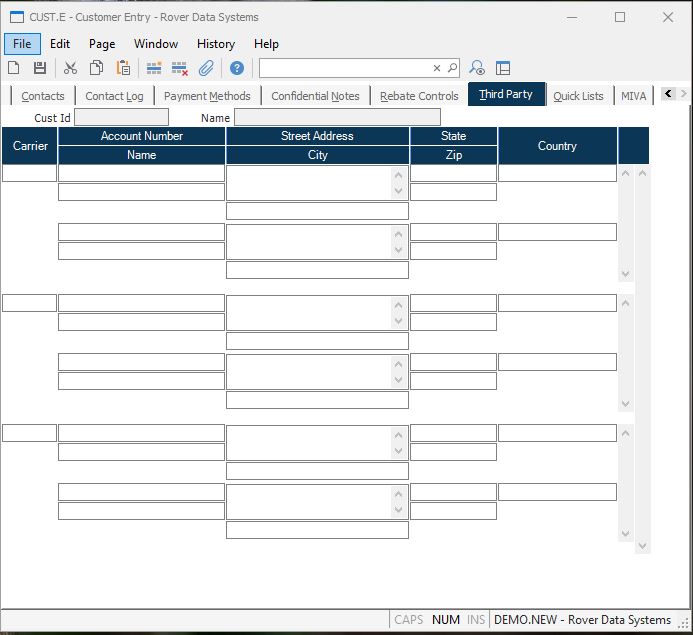Image resolution: width=693 pixels, height=635 pixels.
Task: Click the Cust Id input field
Action: [121, 118]
